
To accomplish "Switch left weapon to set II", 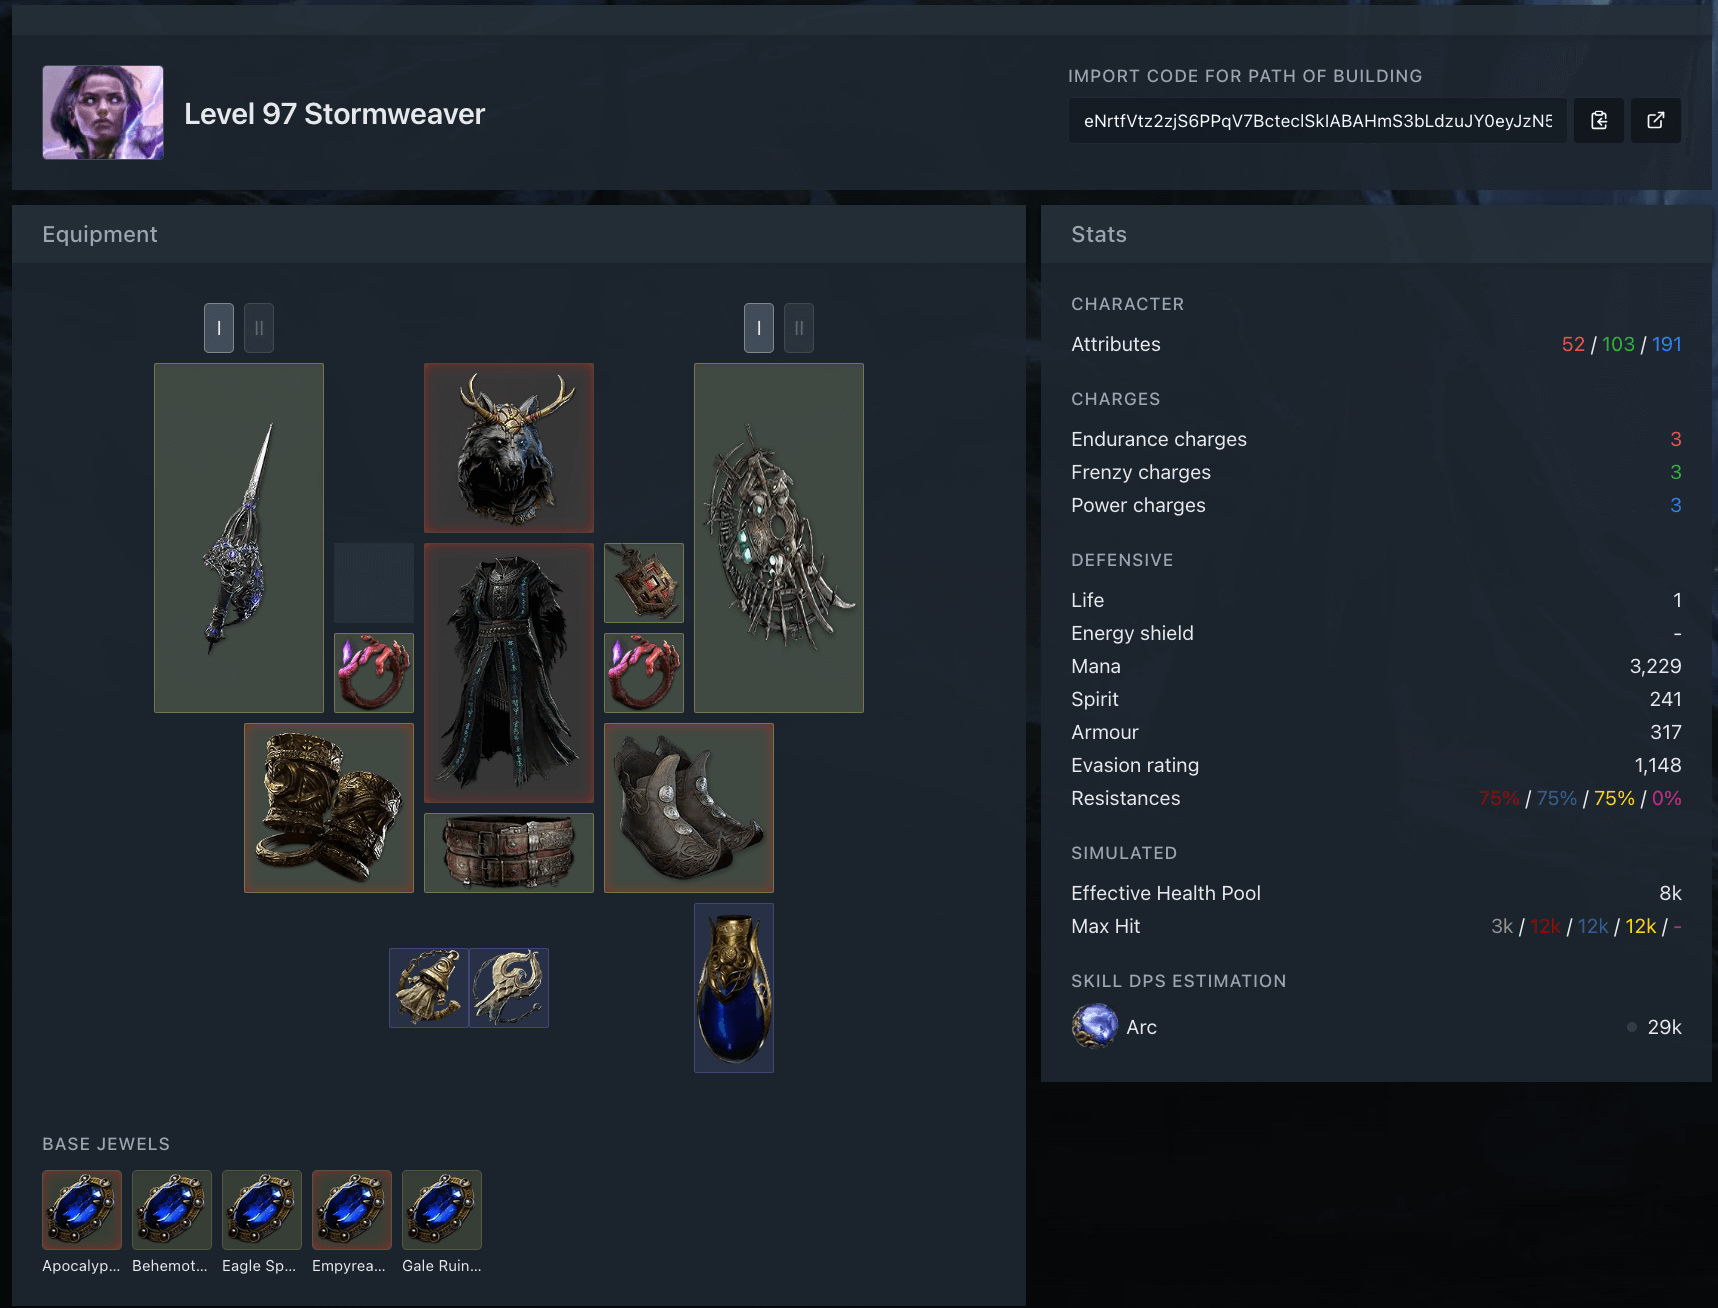I will tap(259, 328).
